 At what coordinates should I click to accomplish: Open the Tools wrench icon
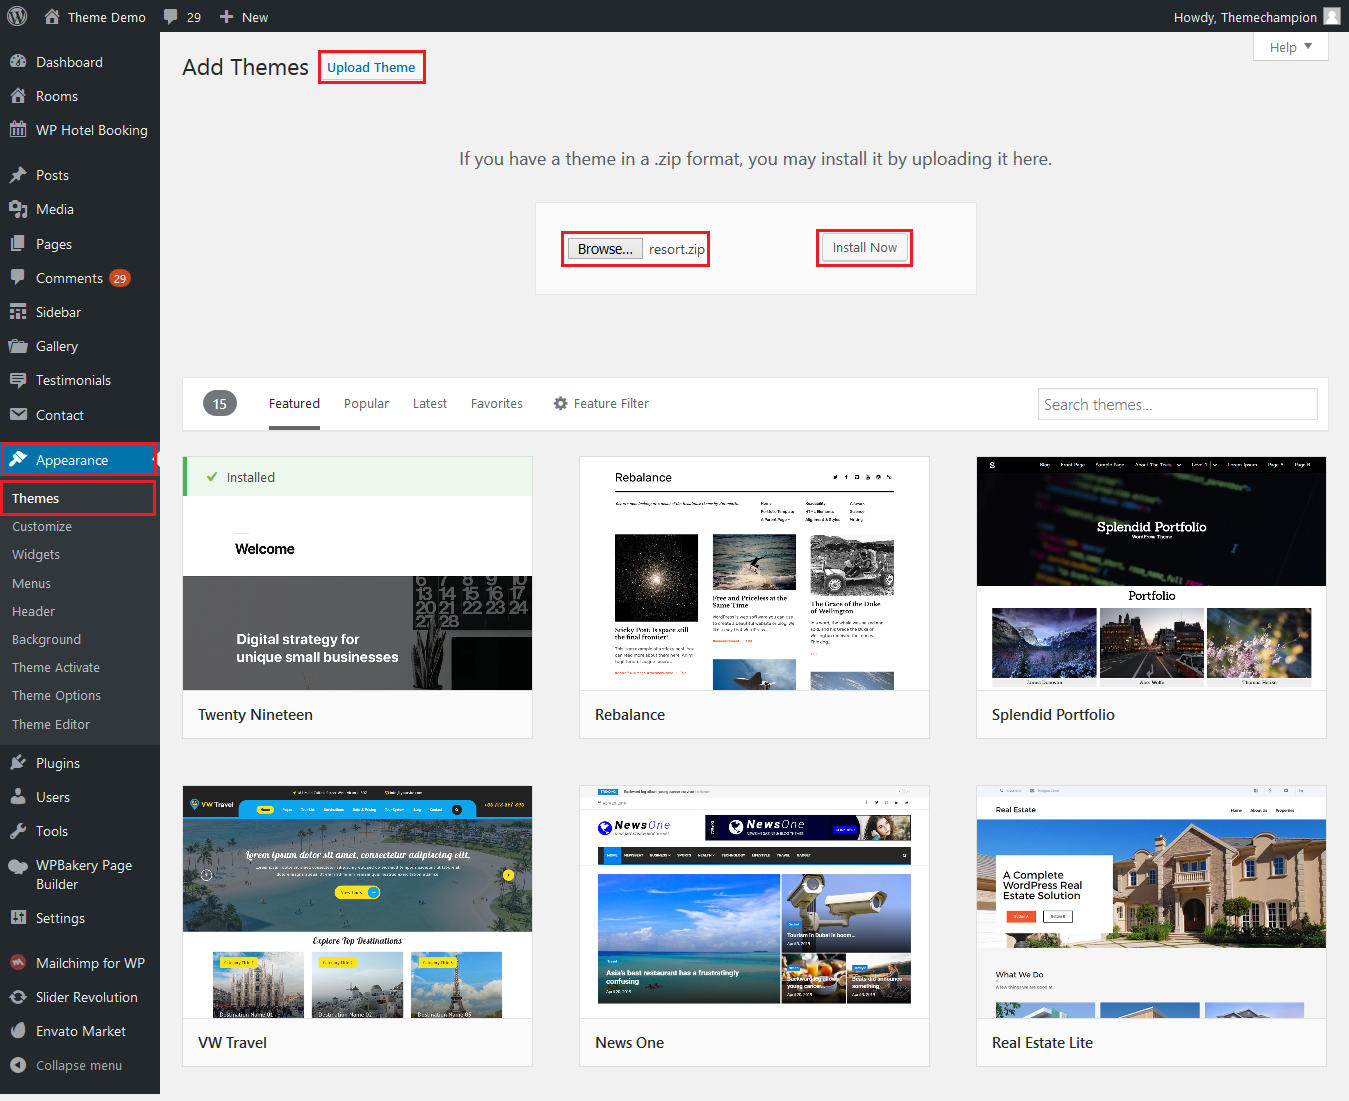pyautogui.click(x=18, y=831)
